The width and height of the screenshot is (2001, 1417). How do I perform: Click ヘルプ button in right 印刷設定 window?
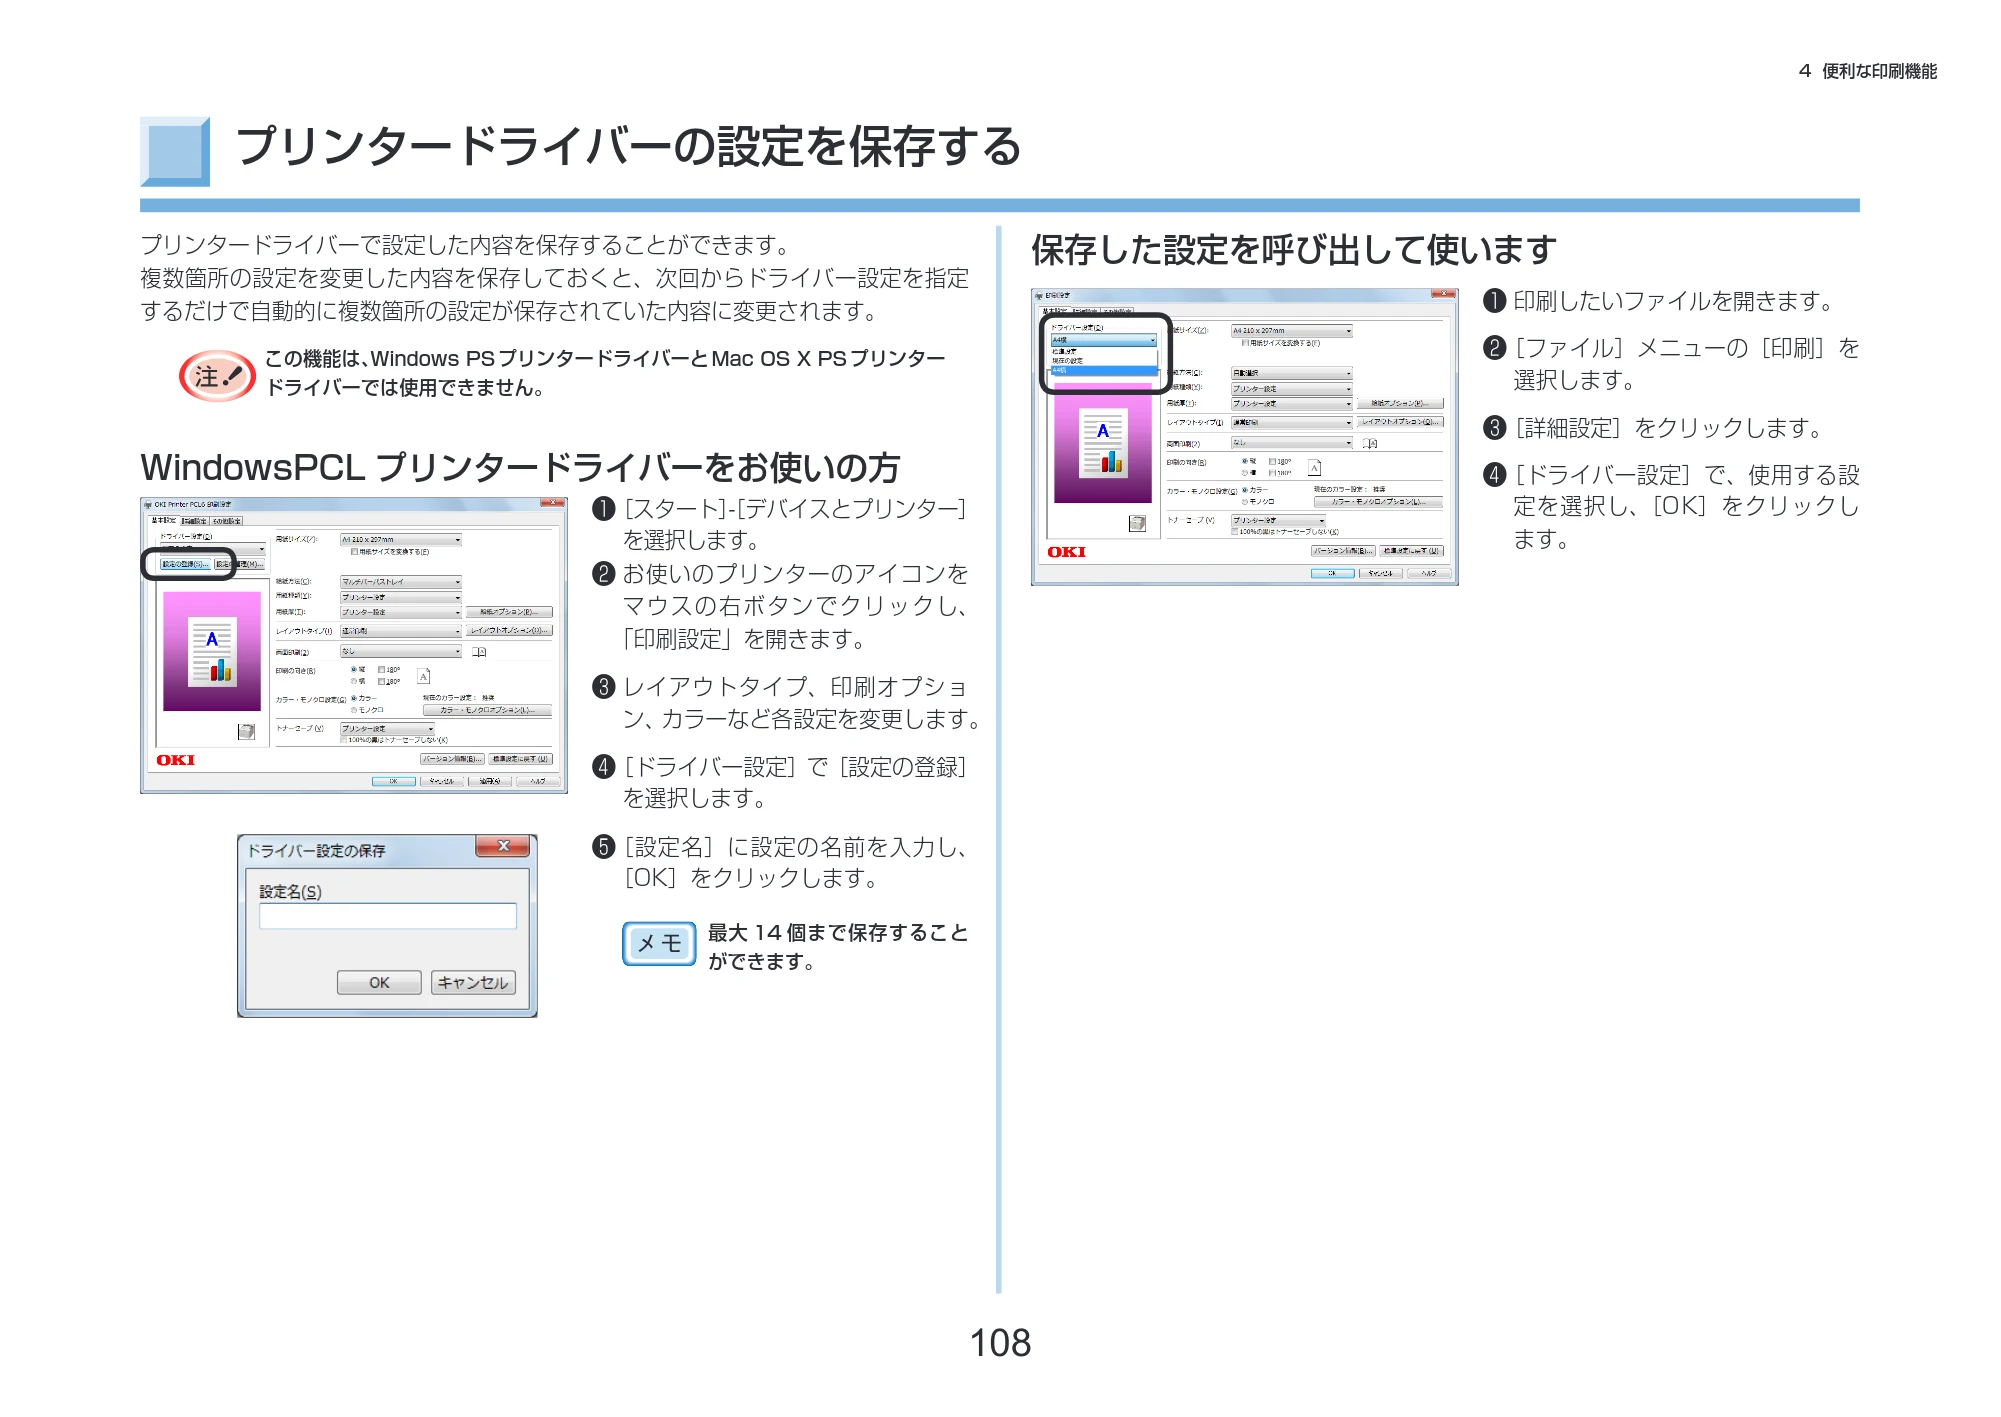click(x=1429, y=573)
